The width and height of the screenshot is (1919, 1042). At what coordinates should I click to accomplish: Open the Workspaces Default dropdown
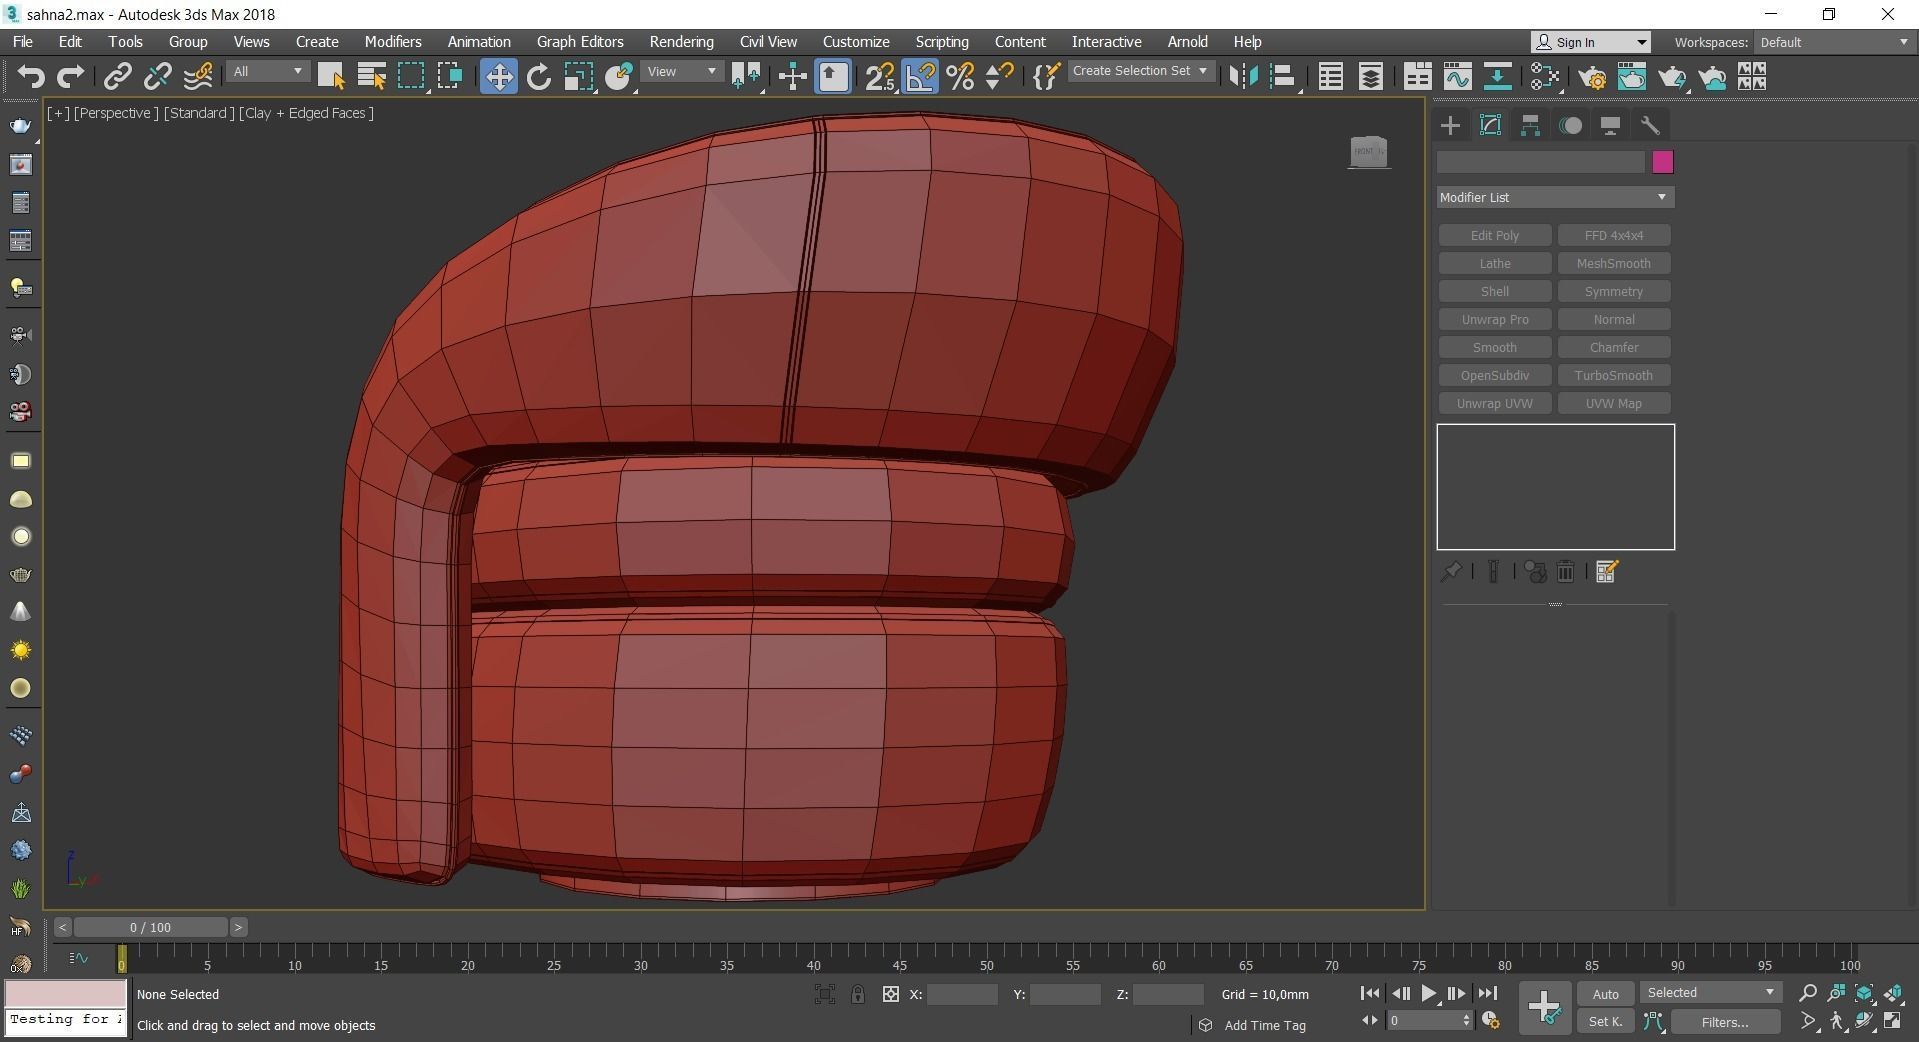tap(1834, 42)
